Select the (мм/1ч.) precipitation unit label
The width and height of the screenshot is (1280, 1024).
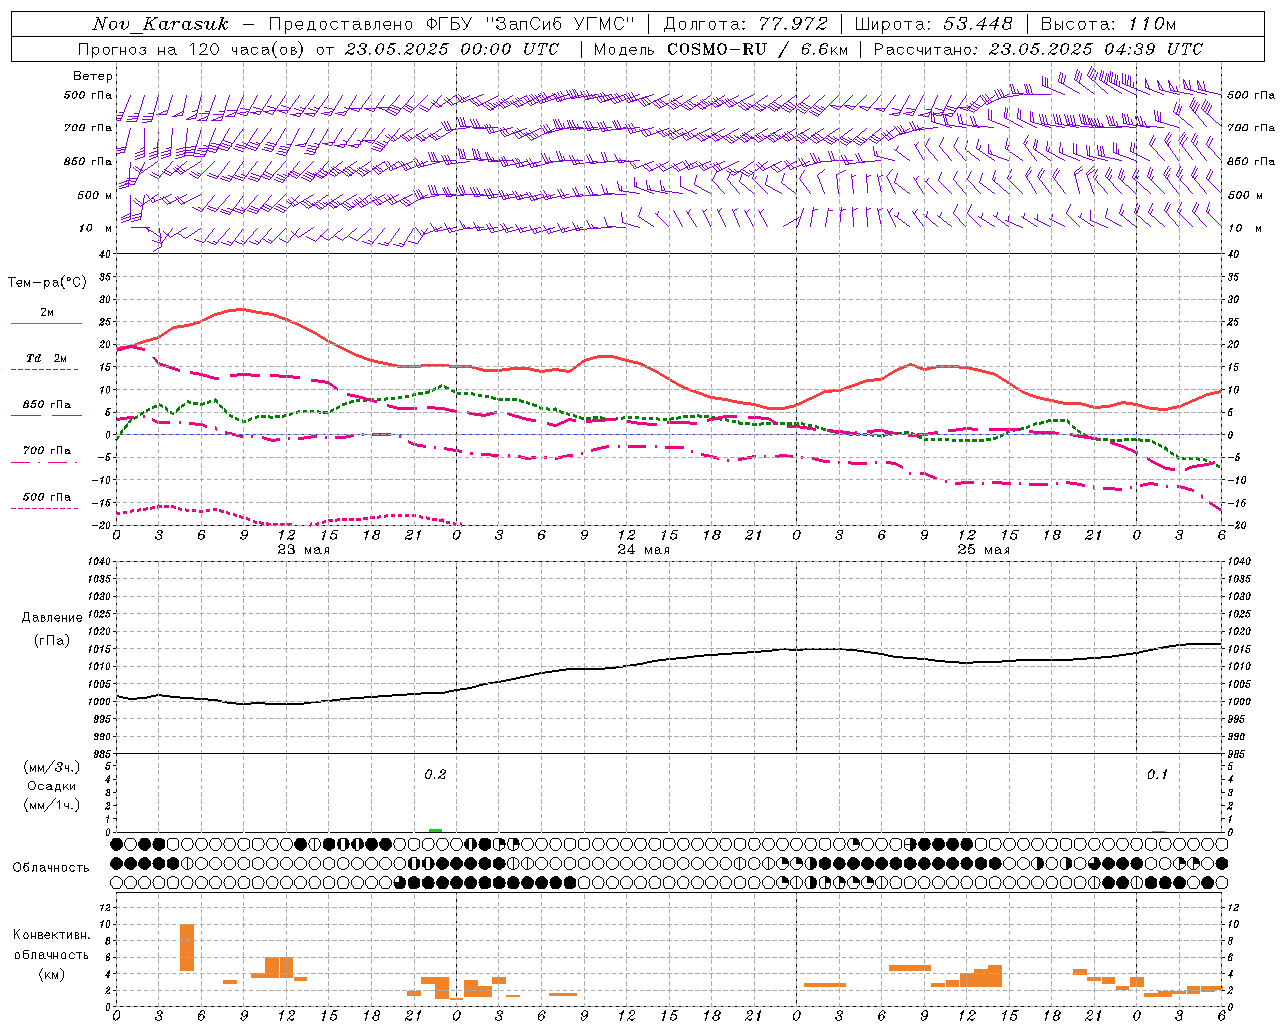tap(52, 805)
